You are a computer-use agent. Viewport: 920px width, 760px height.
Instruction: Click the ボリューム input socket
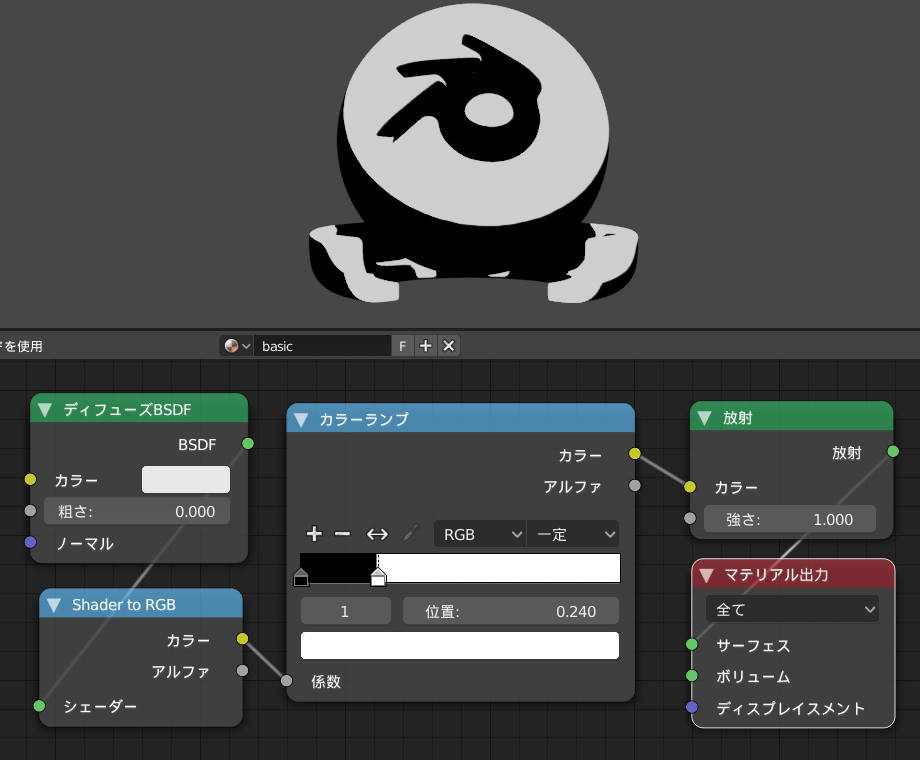tap(692, 675)
